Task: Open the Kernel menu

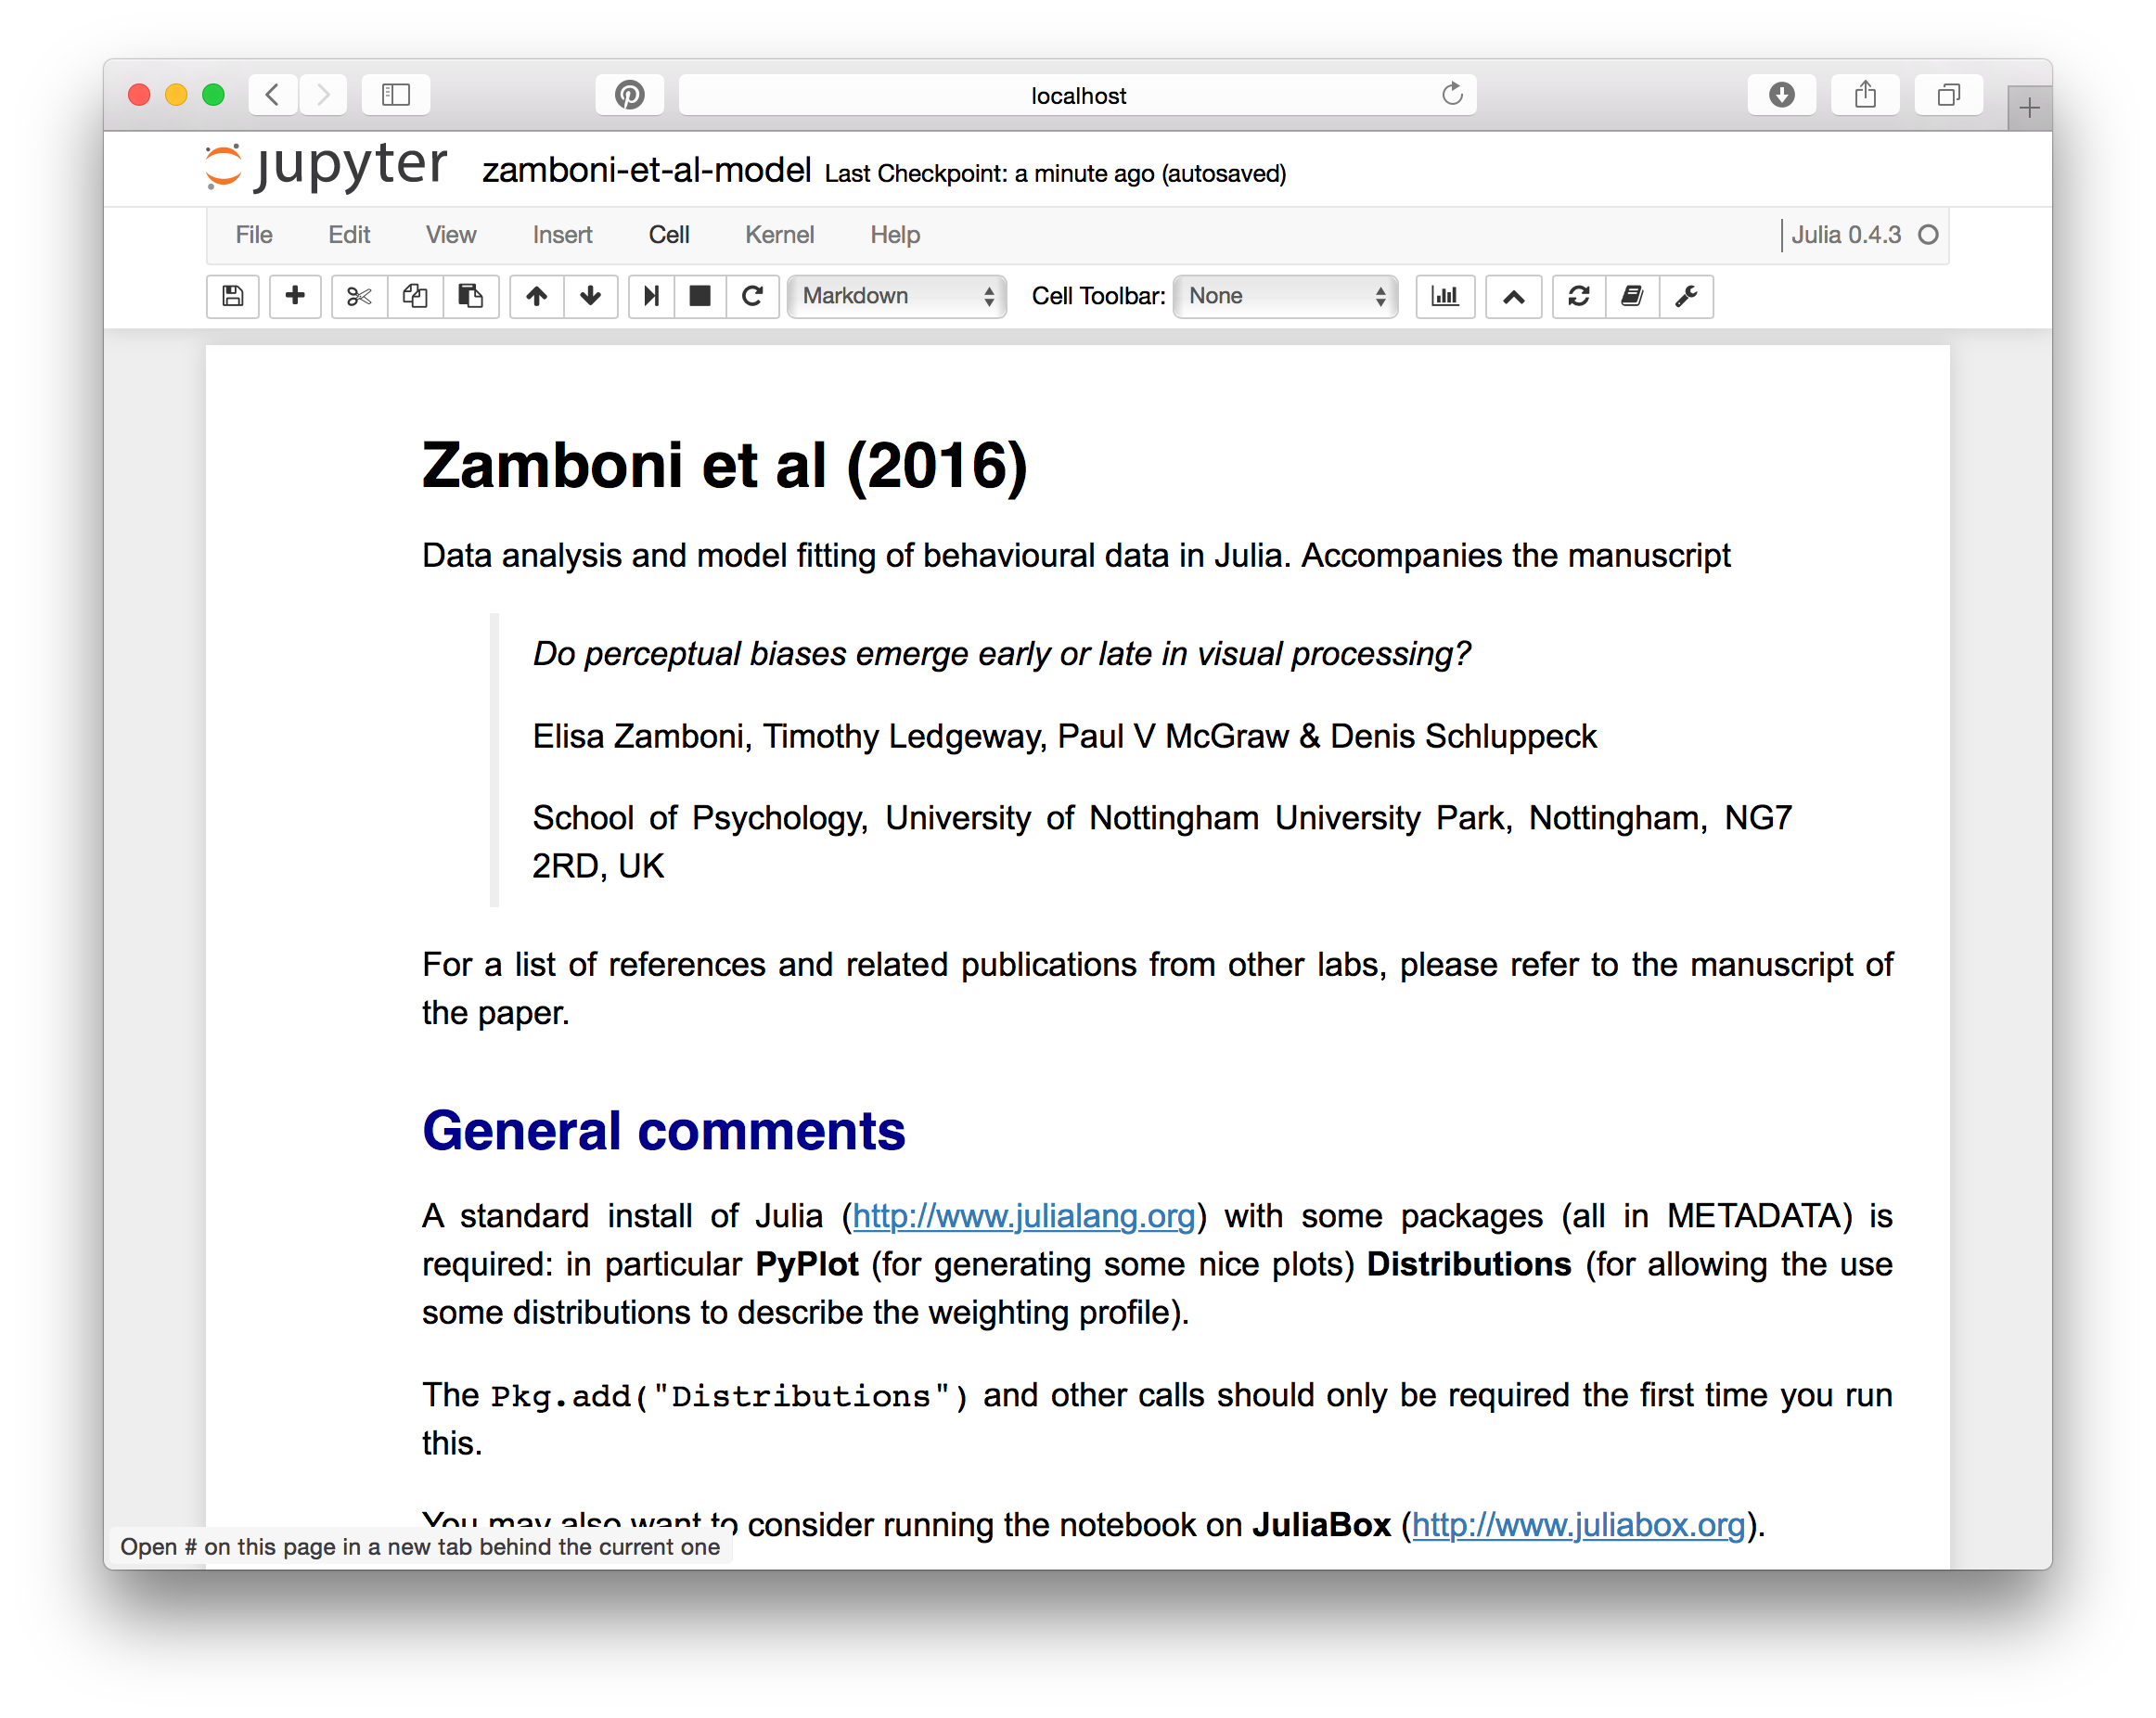Action: 779,235
